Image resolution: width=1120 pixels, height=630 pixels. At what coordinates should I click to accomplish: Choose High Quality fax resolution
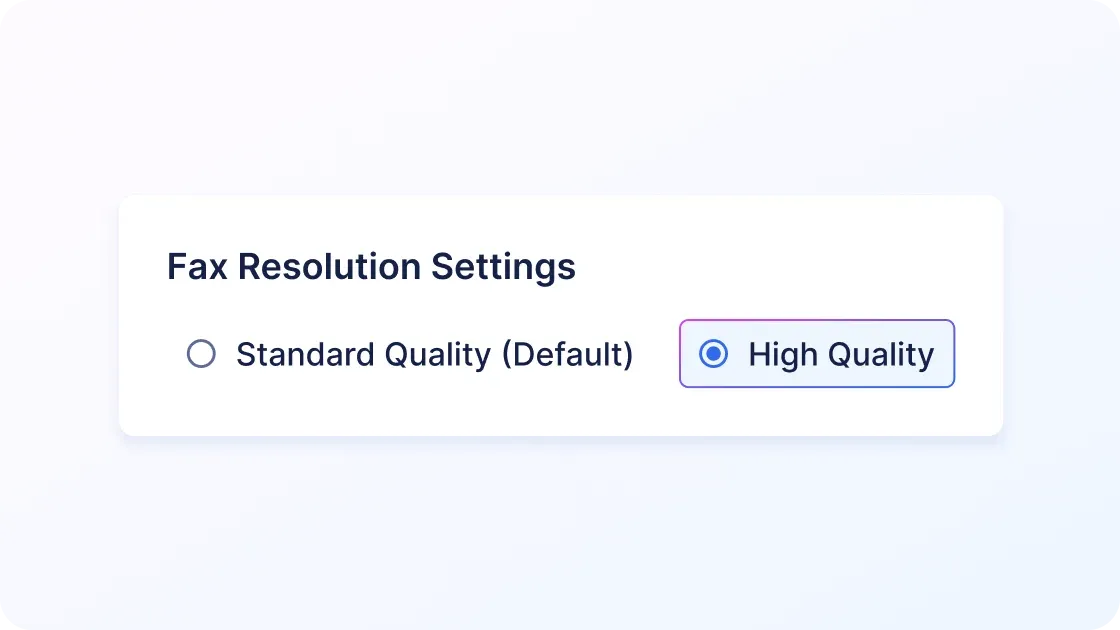[713, 354]
